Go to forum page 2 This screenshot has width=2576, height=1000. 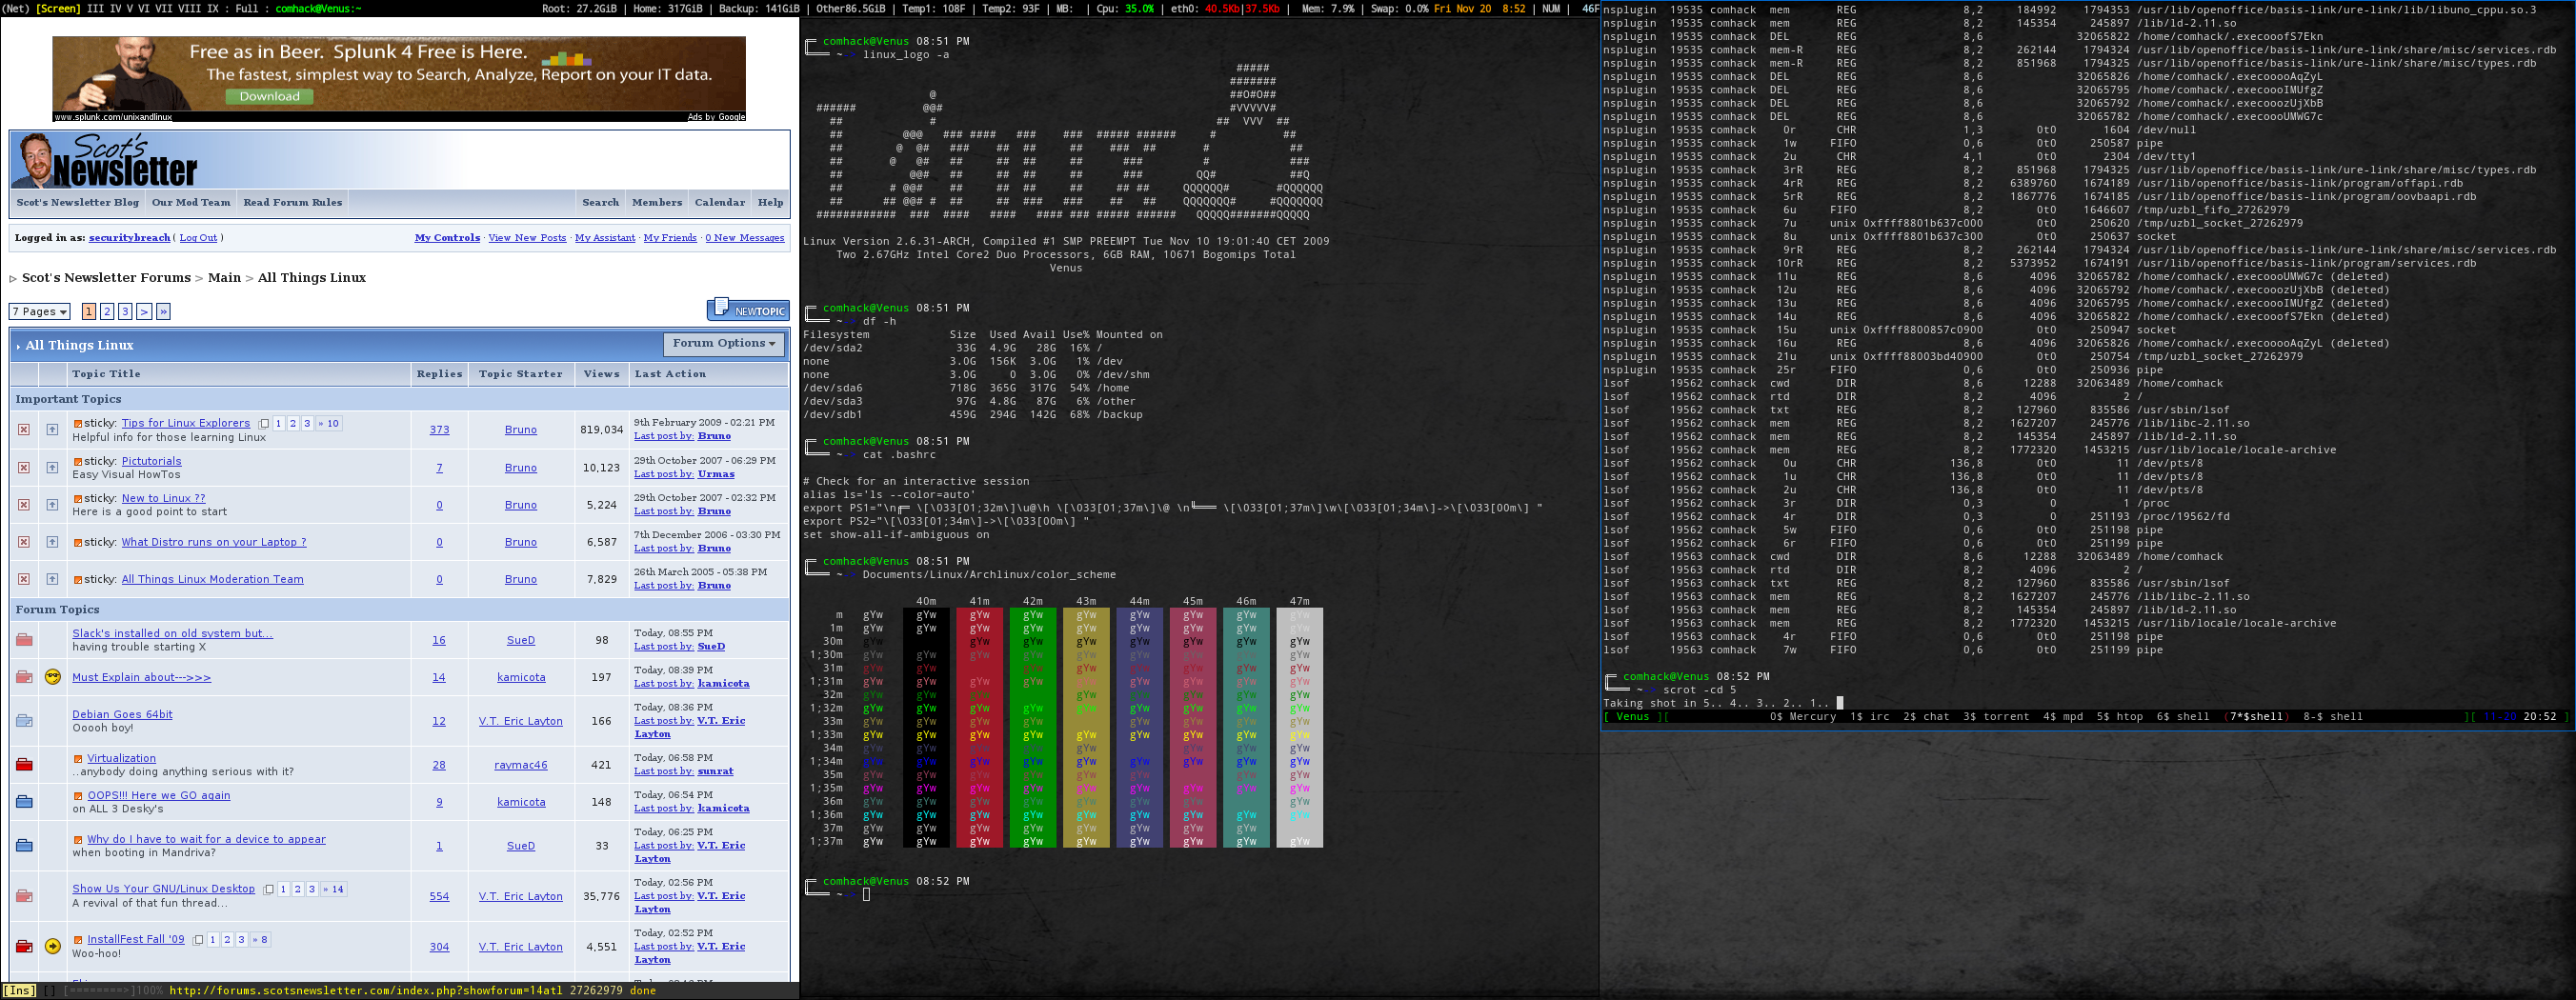(x=107, y=312)
